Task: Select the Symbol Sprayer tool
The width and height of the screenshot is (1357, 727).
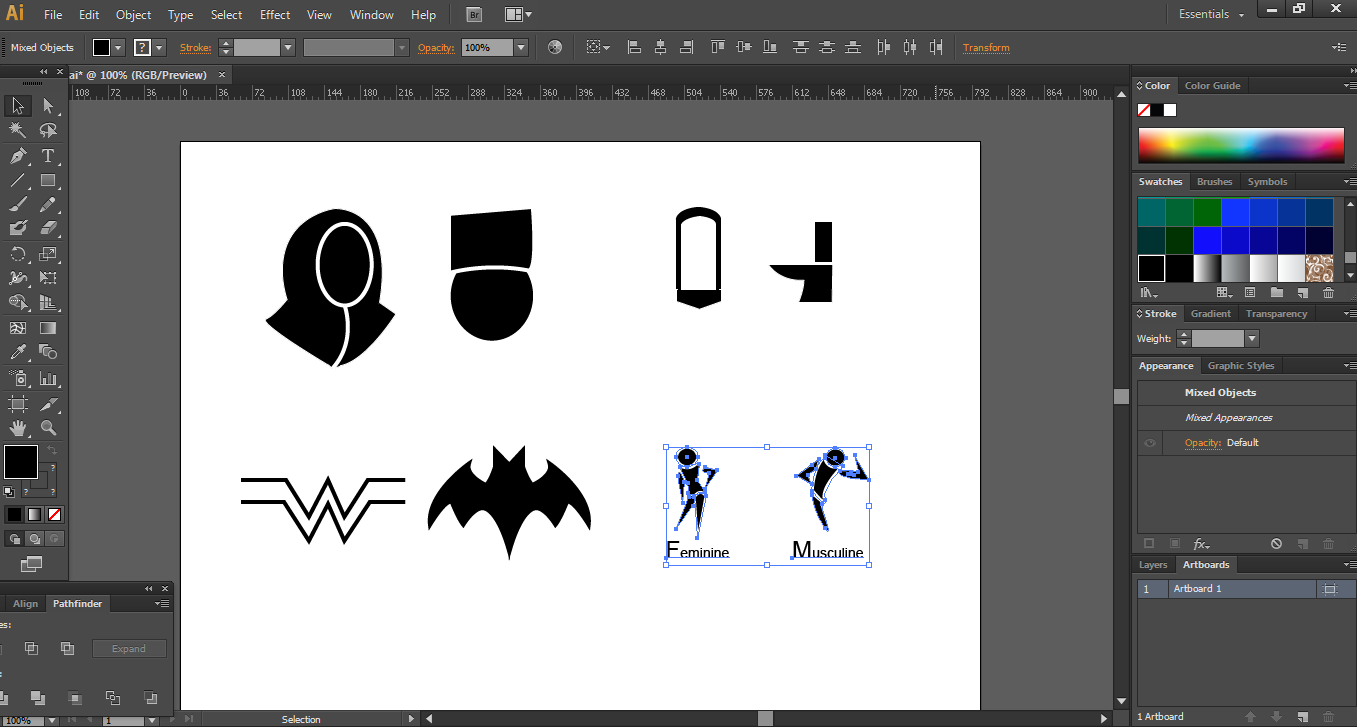Action: 18,379
